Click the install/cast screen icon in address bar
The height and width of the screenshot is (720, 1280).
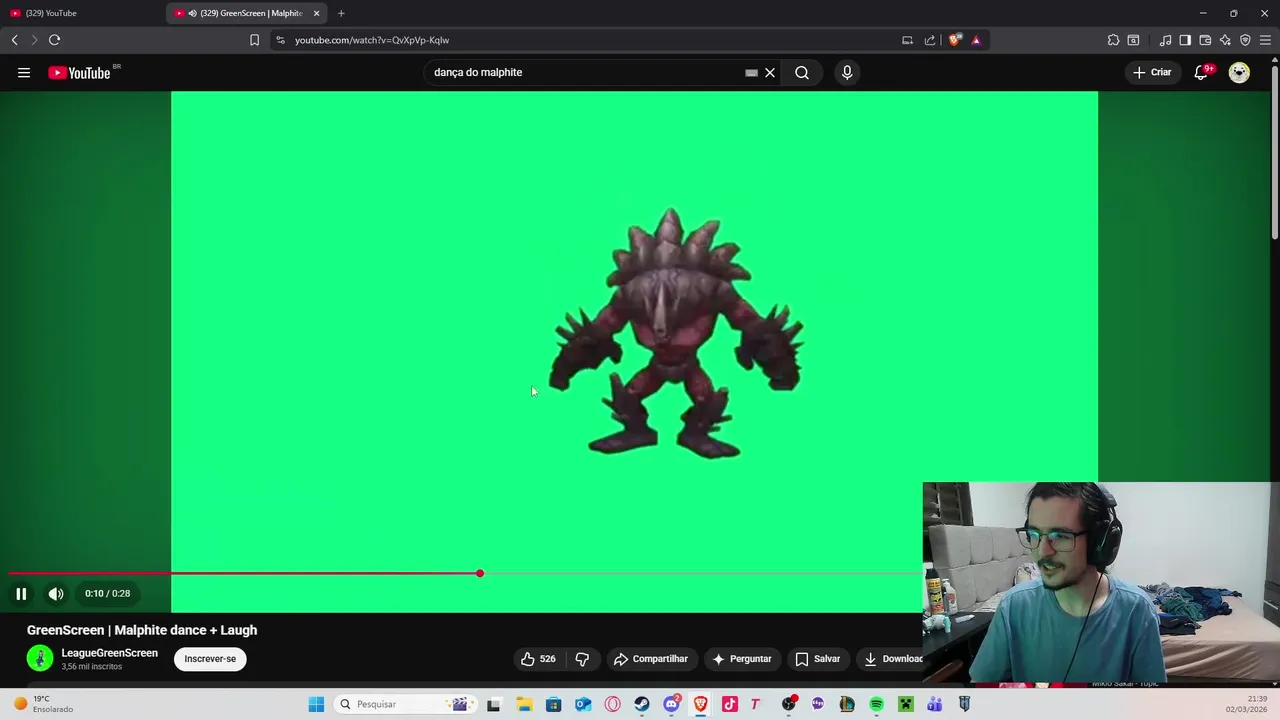(x=907, y=40)
